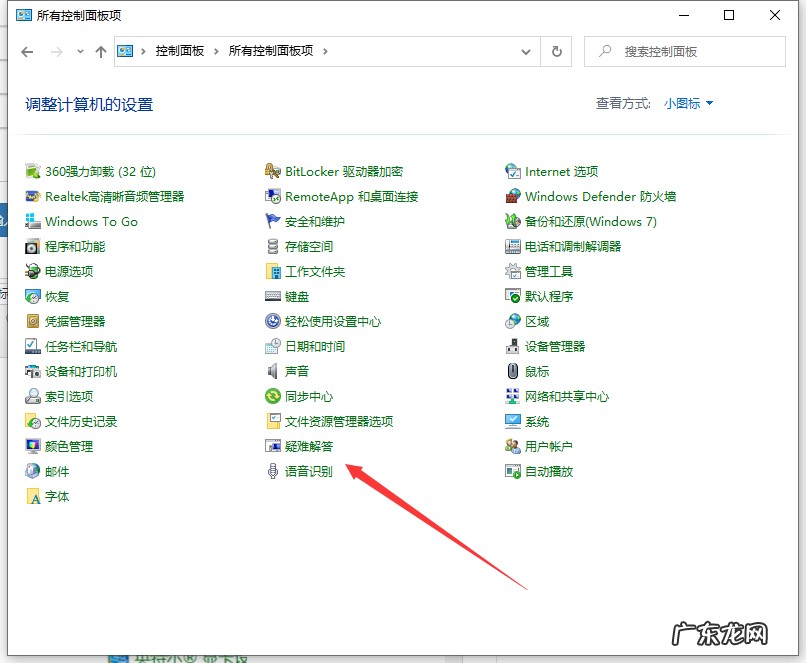Screen dimensions: 806x663
Task: Click inside the 搜索控制面板 search box
Action: [x=685, y=51]
